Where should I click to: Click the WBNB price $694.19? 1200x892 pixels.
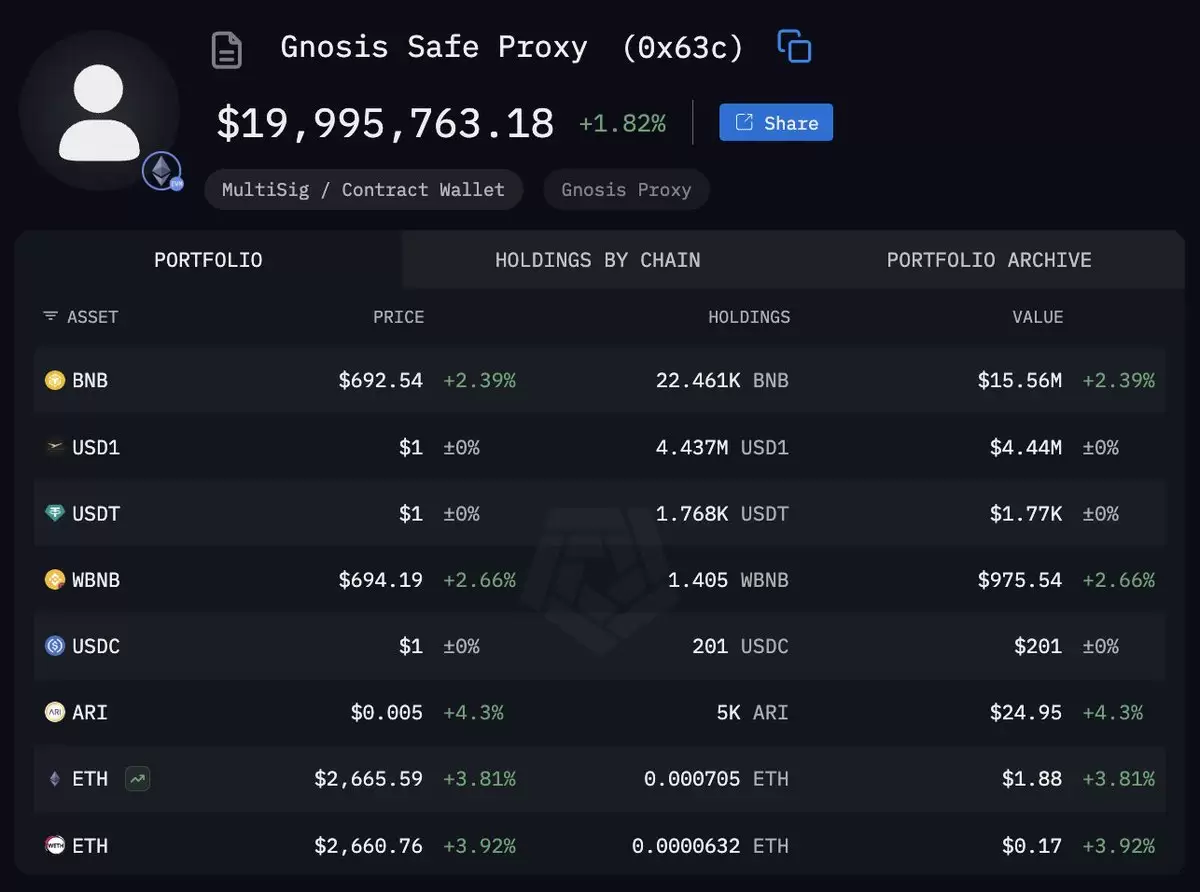click(381, 580)
